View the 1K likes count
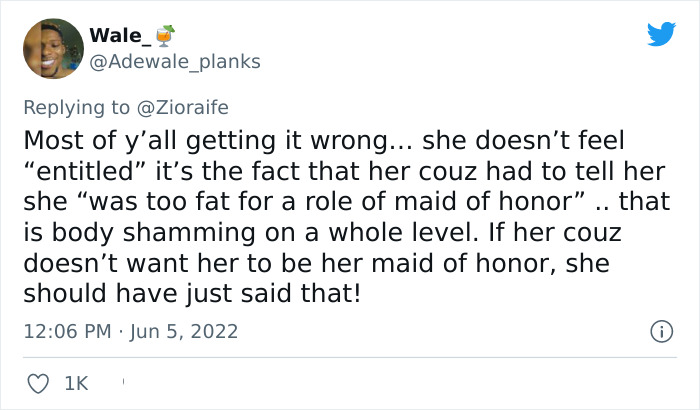The height and width of the screenshot is (410, 700). [75, 381]
